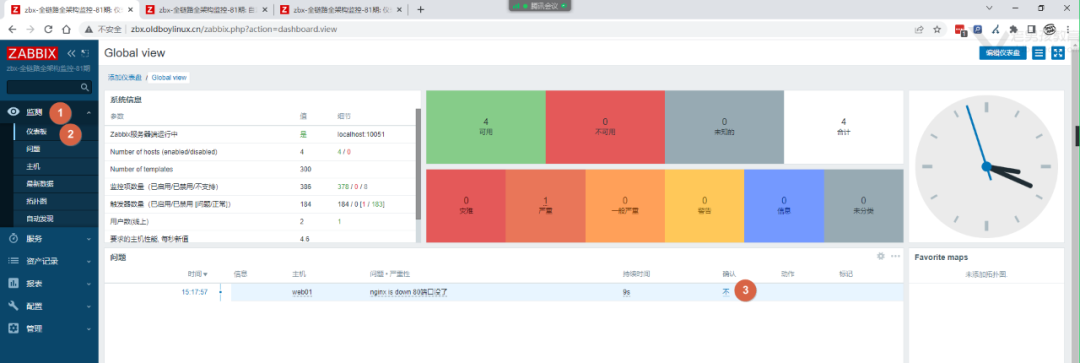This screenshot has width=1080, height=363.
Task: Expand the 管理 administration menu section
Action: [49, 329]
